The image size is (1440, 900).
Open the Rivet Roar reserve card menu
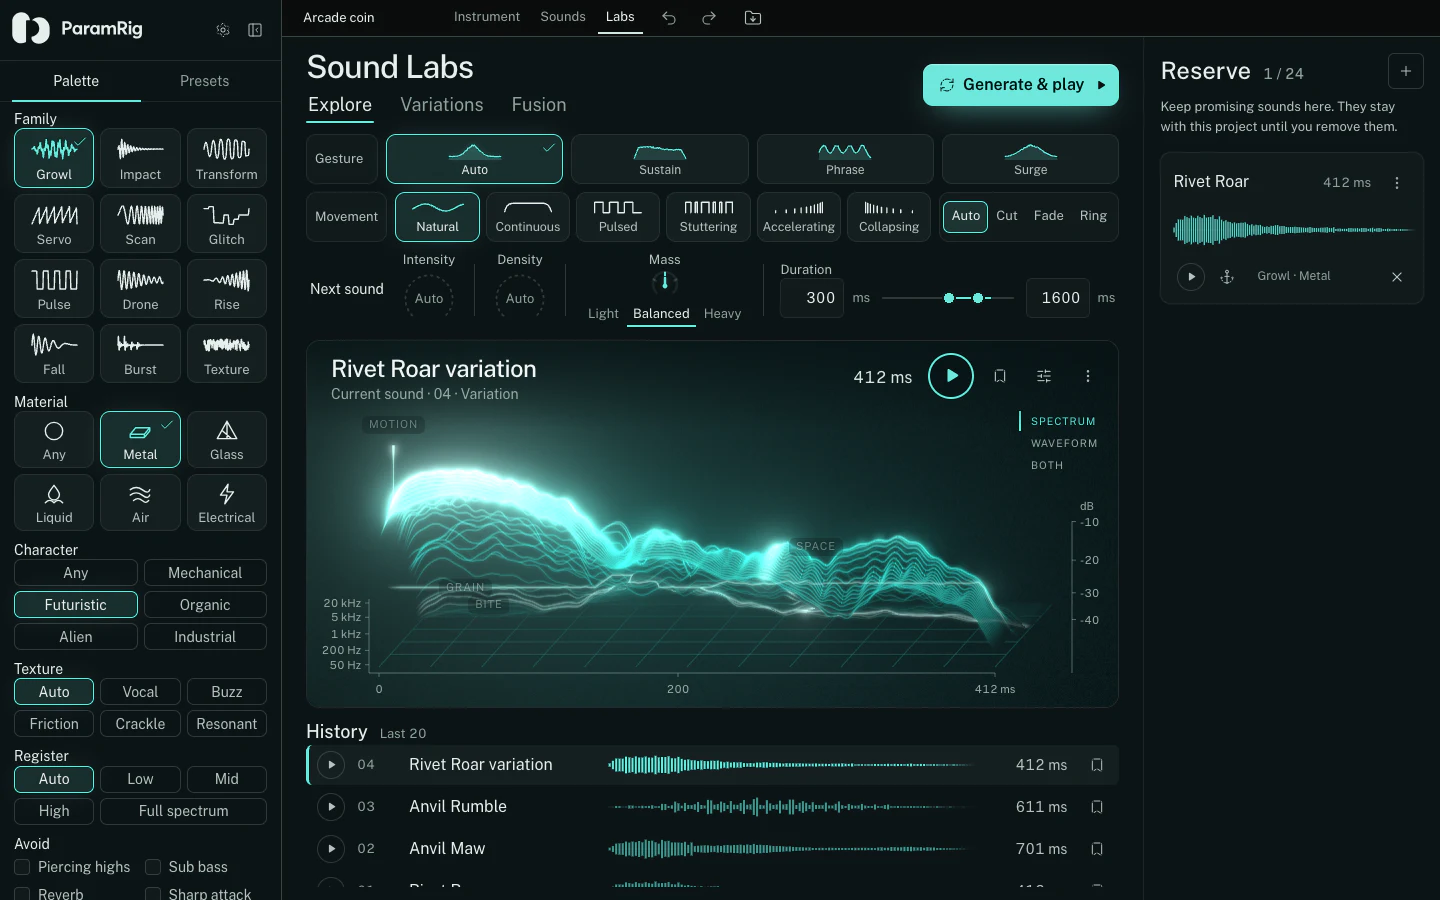coord(1397,183)
